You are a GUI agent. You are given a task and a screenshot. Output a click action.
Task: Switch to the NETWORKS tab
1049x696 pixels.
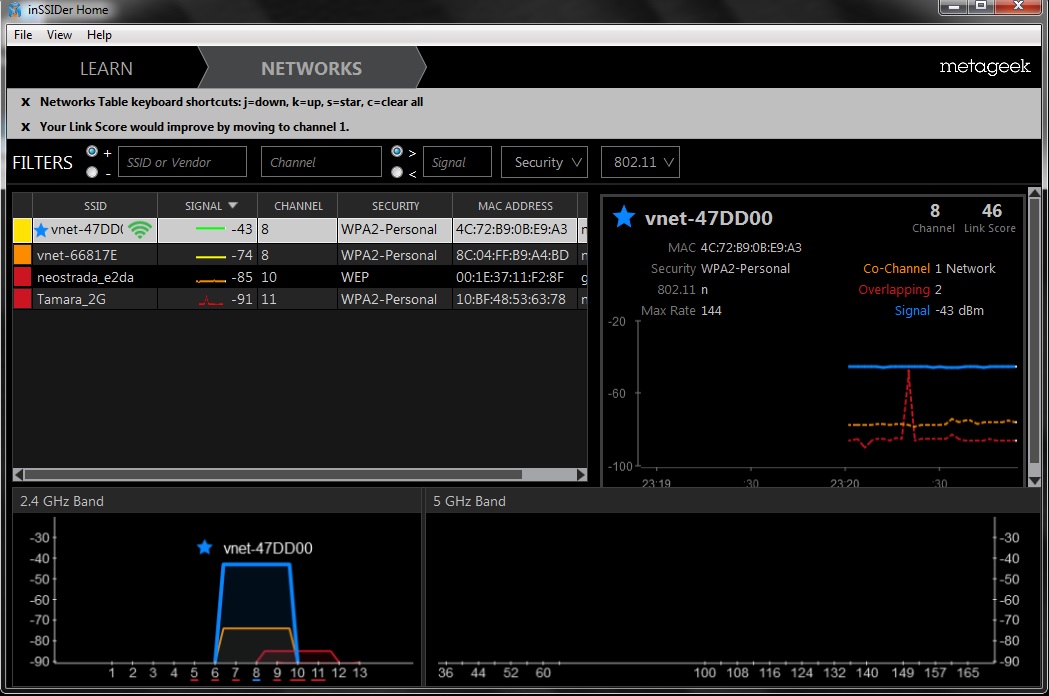pos(311,68)
